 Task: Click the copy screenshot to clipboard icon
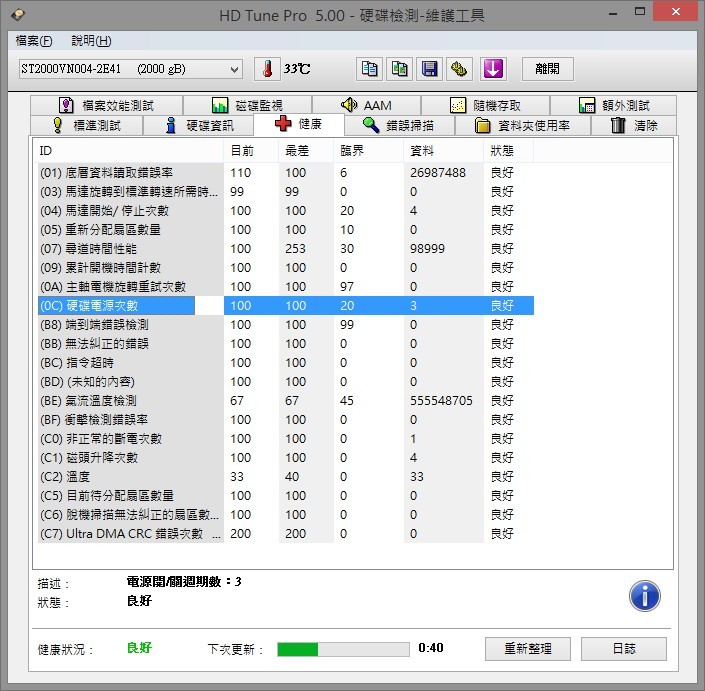click(400, 69)
